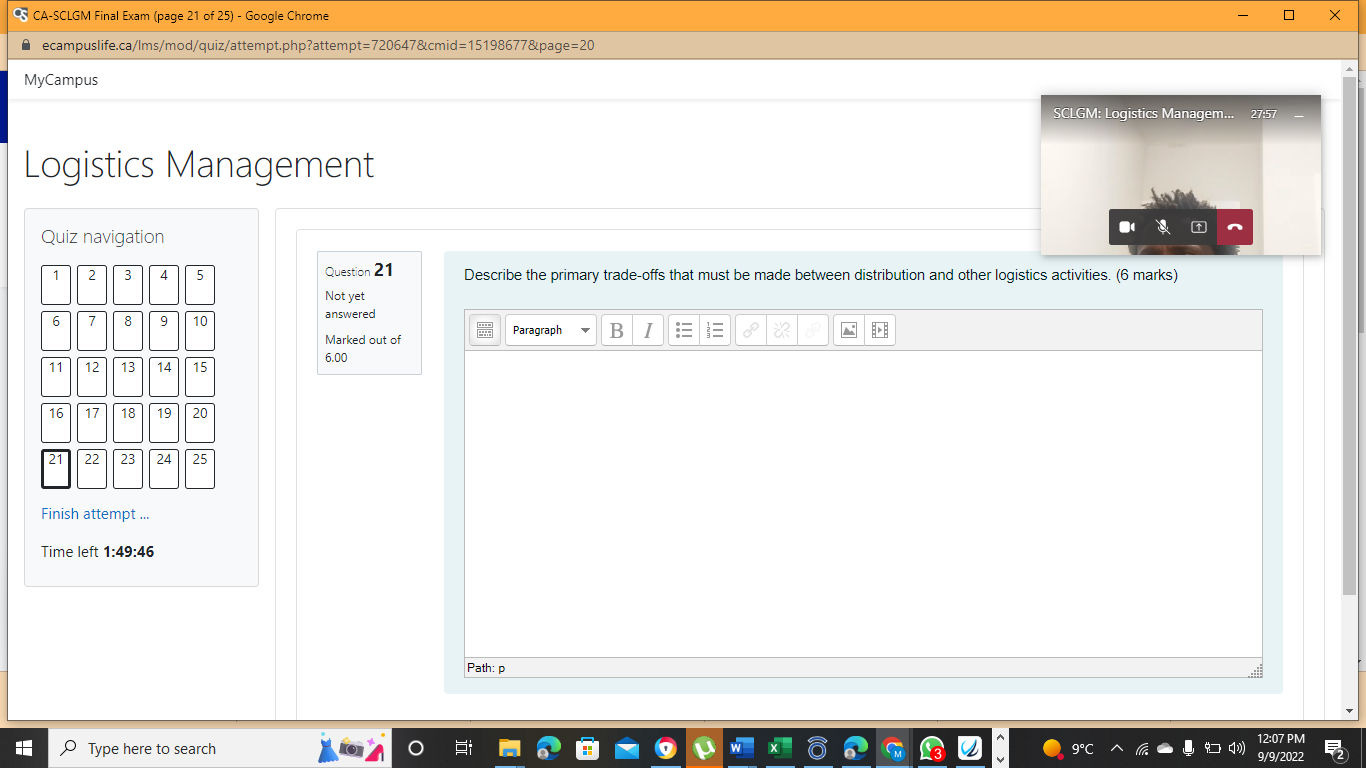Insert an image into the answer
Screen dimensions: 1366x768
849,330
